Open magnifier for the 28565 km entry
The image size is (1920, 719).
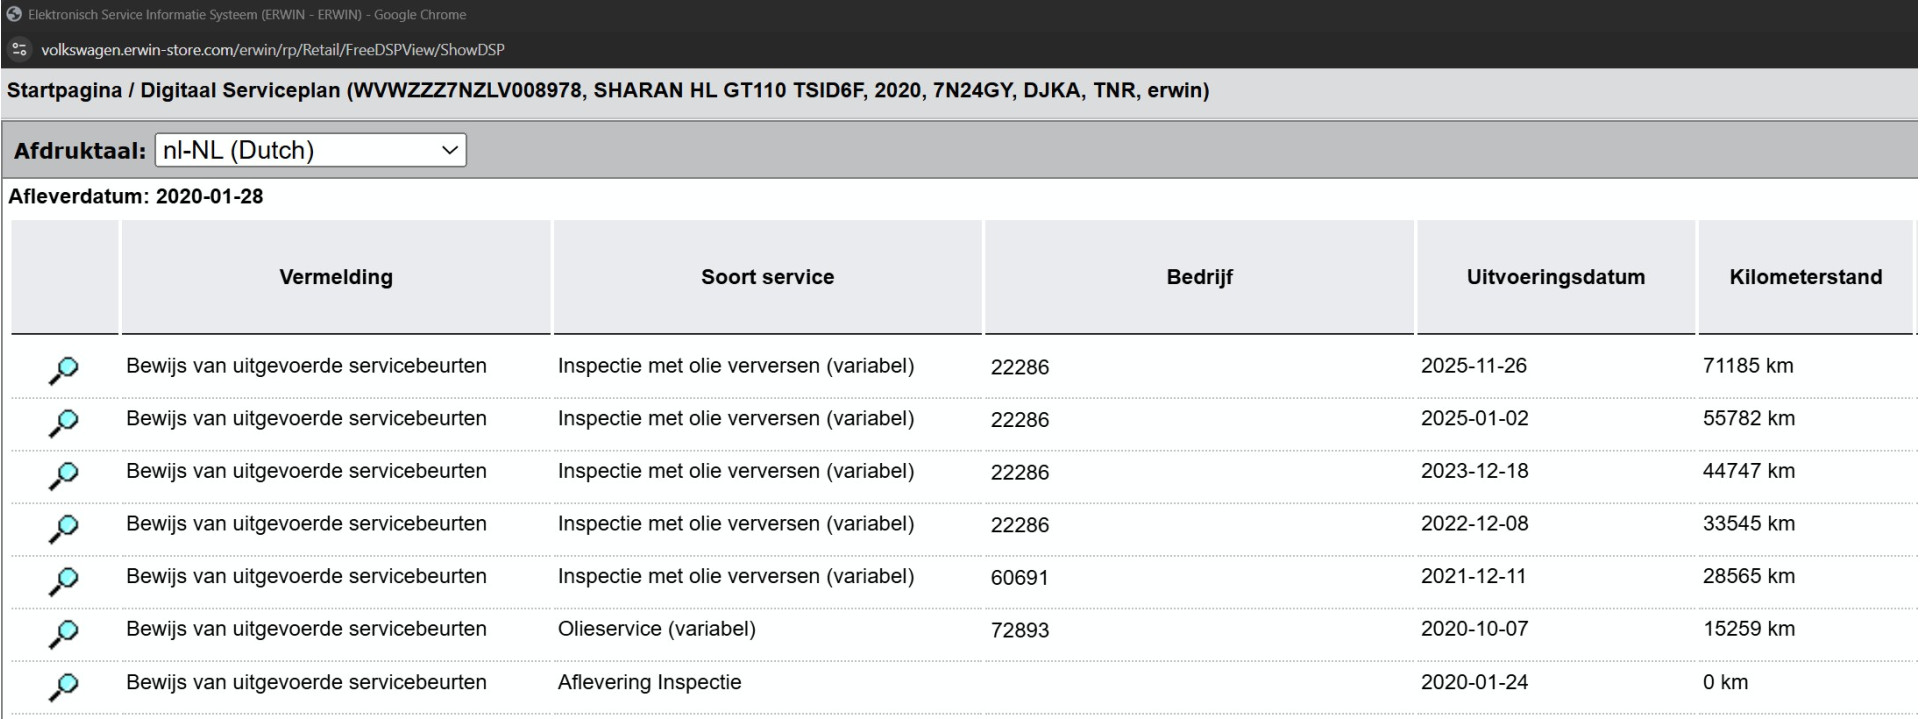[63, 581]
